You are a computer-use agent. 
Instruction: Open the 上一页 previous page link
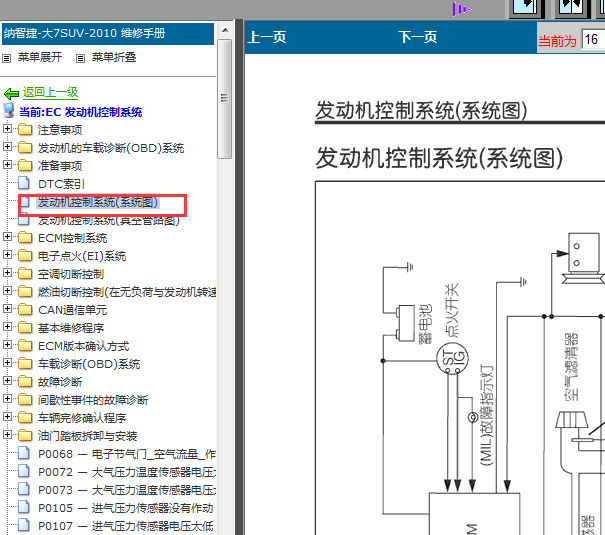pos(267,37)
